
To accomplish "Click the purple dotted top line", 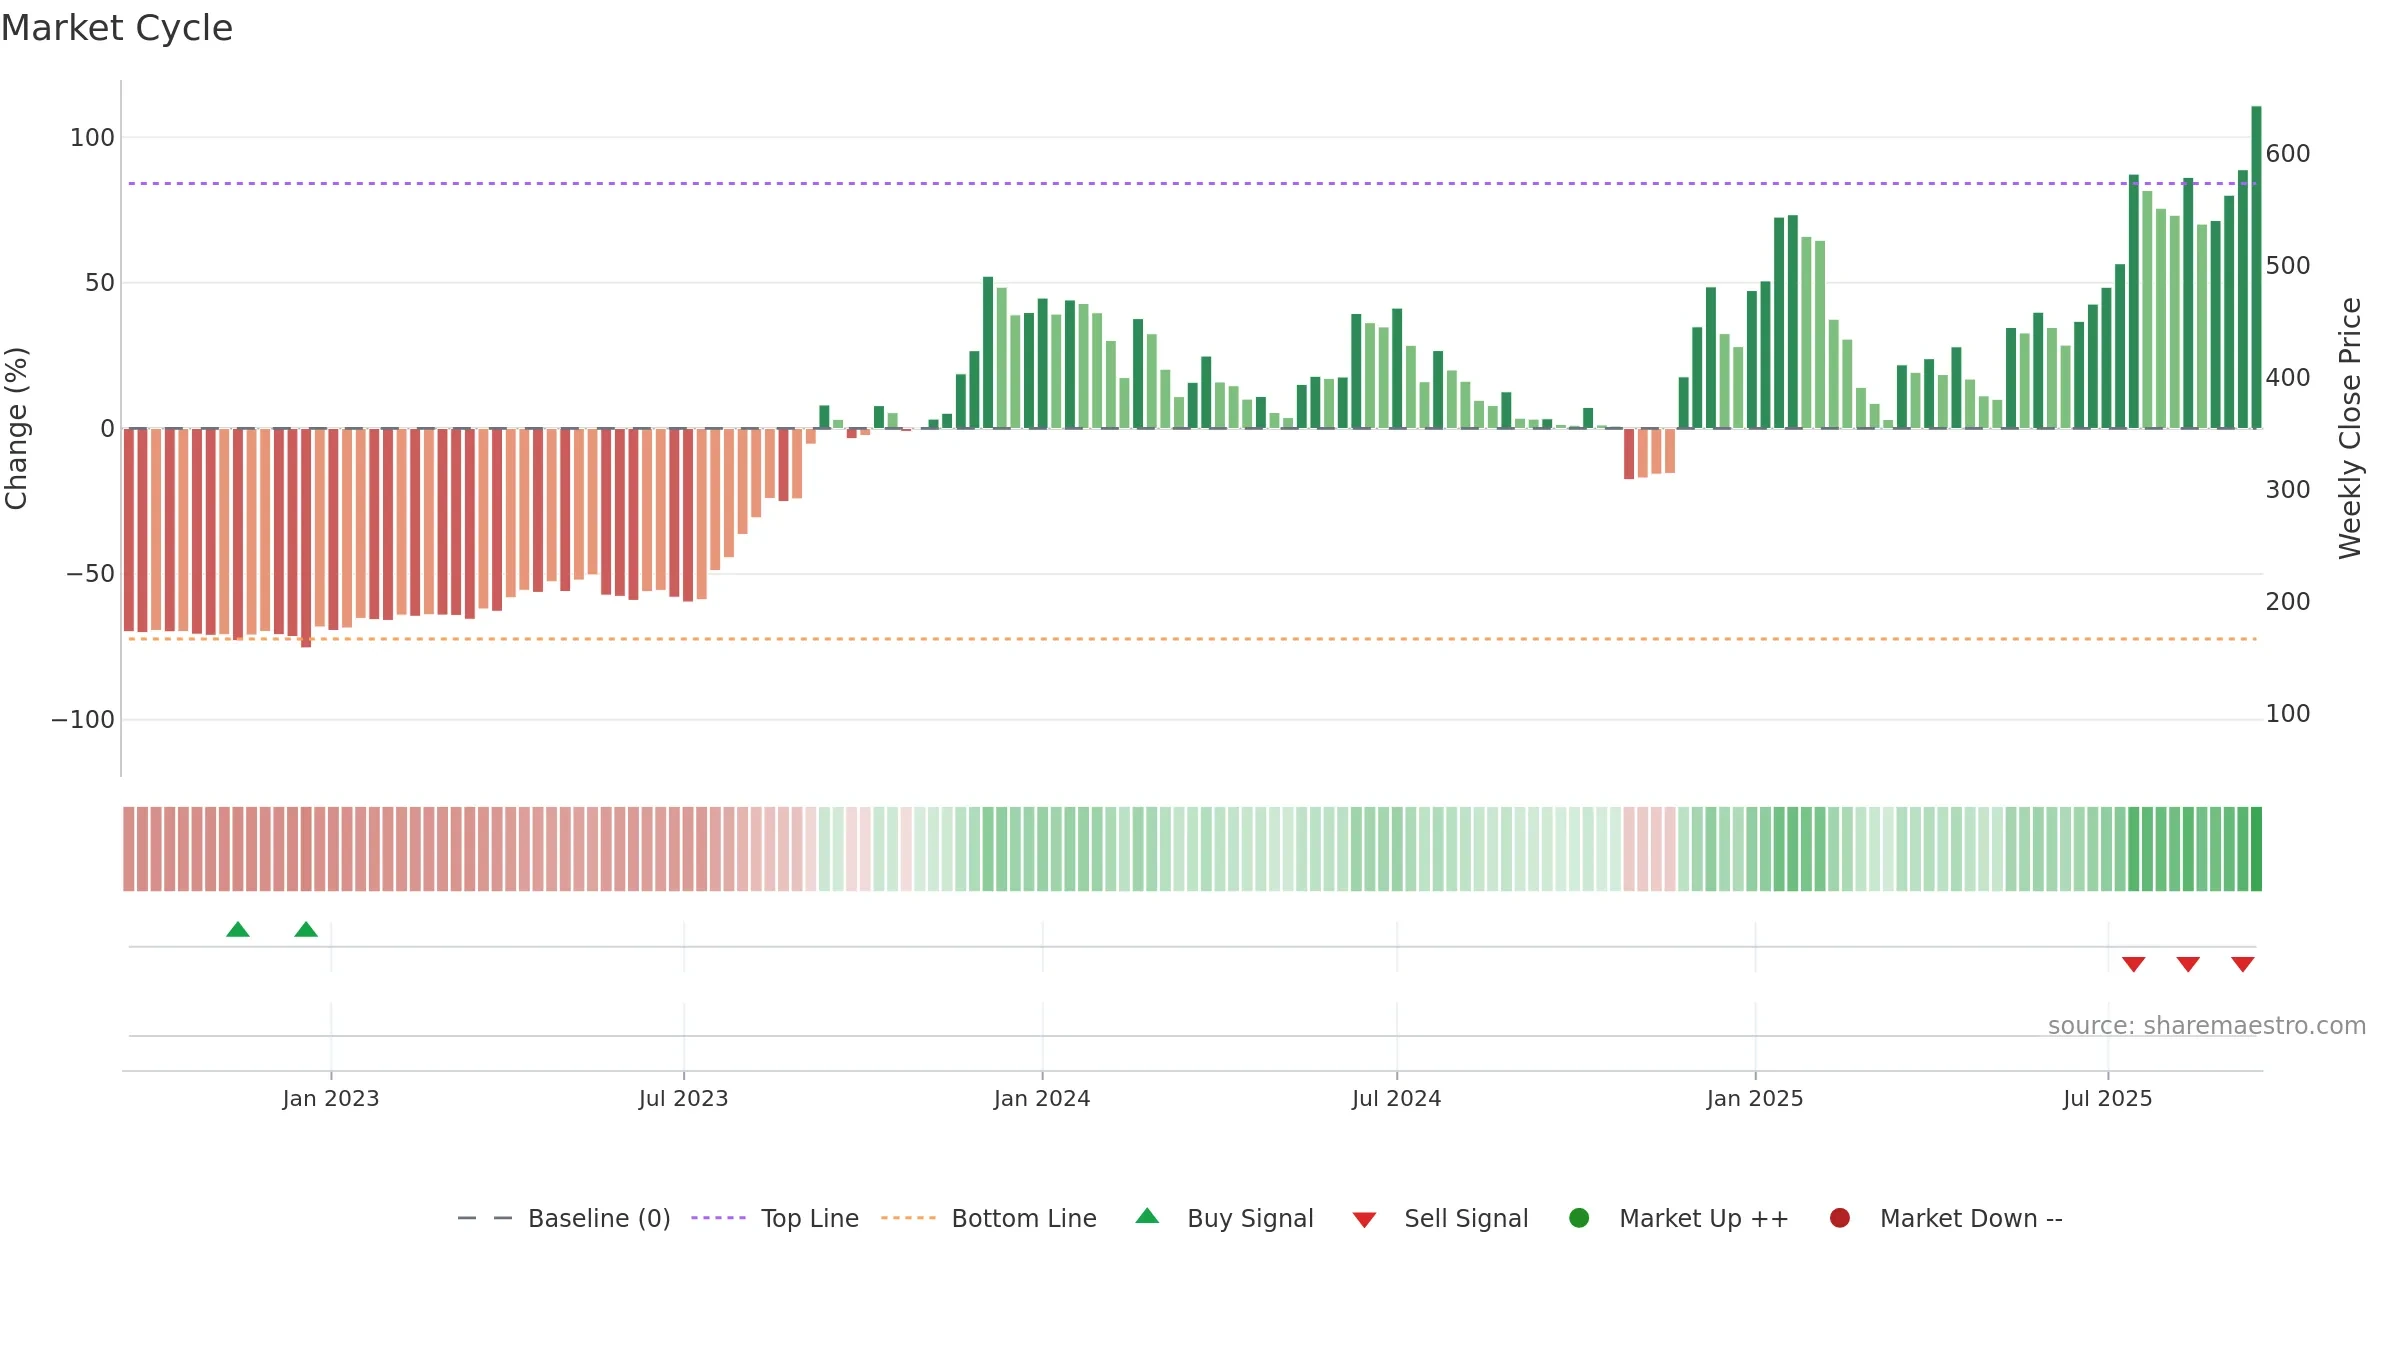I will tap(1192, 184).
